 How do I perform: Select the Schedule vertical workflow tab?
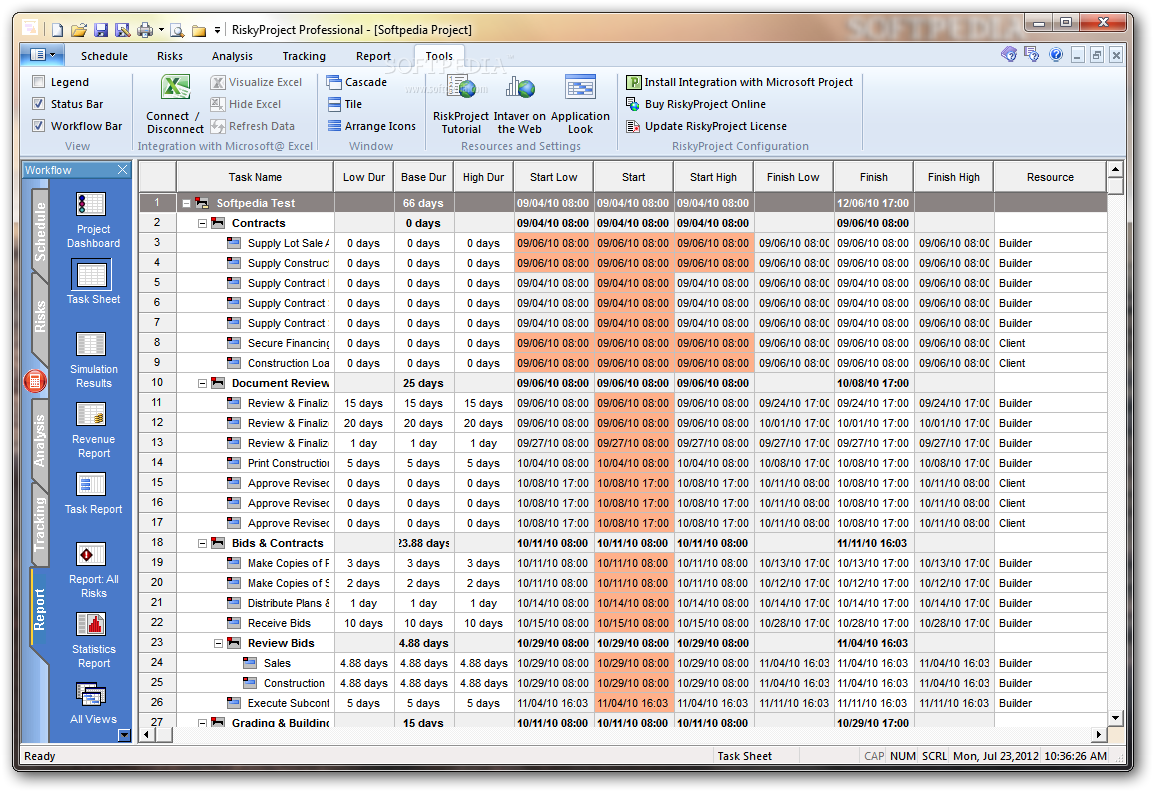coord(40,231)
